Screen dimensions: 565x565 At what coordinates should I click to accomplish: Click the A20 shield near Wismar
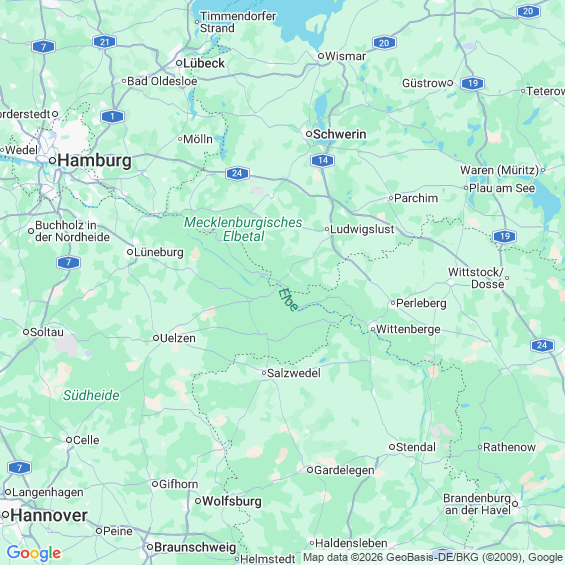pos(384,43)
